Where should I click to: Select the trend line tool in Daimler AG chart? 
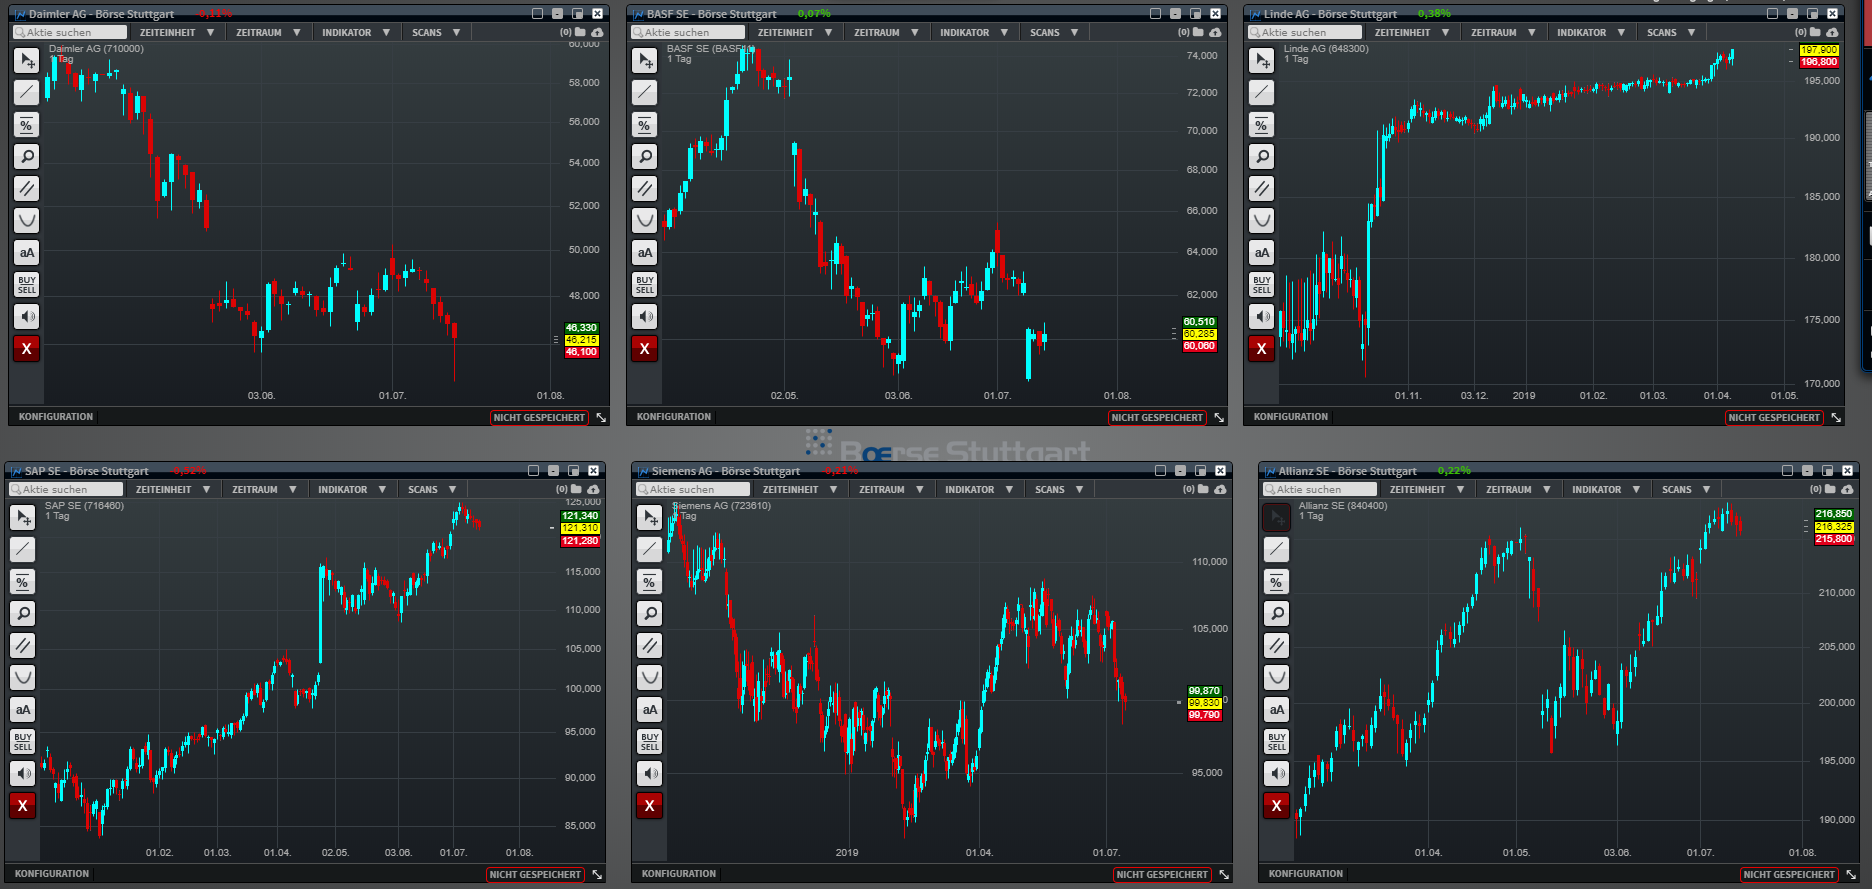(27, 92)
